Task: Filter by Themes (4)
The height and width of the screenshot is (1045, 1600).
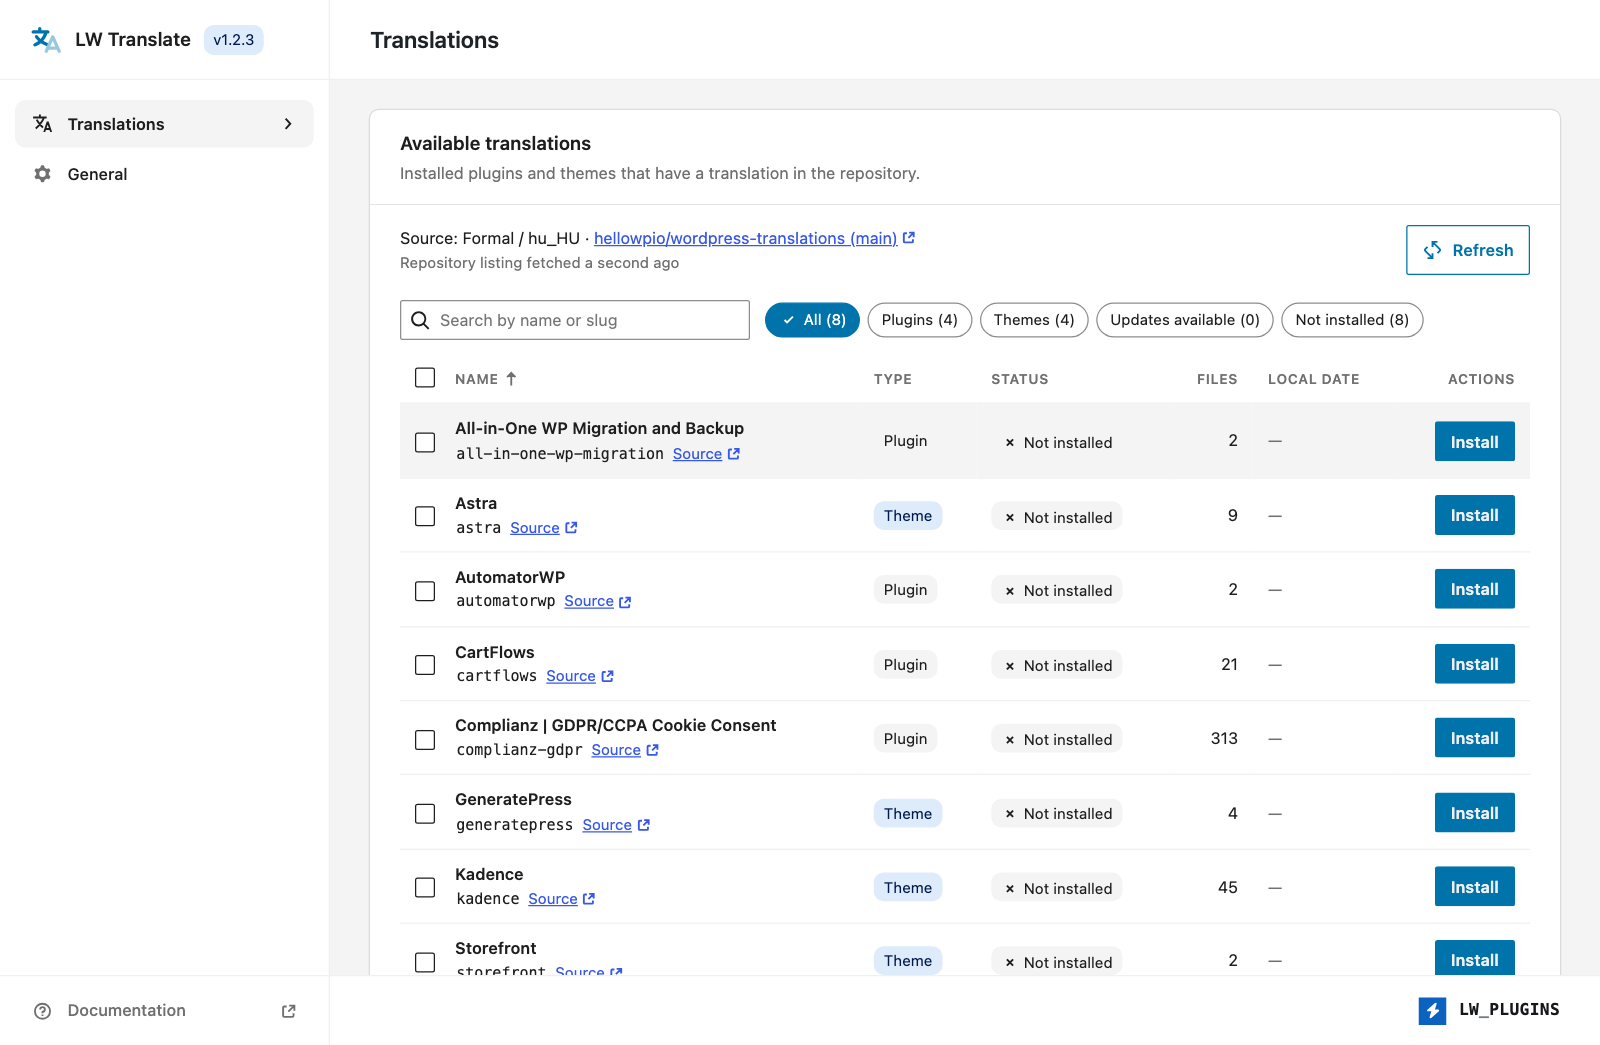Action: point(1034,320)
